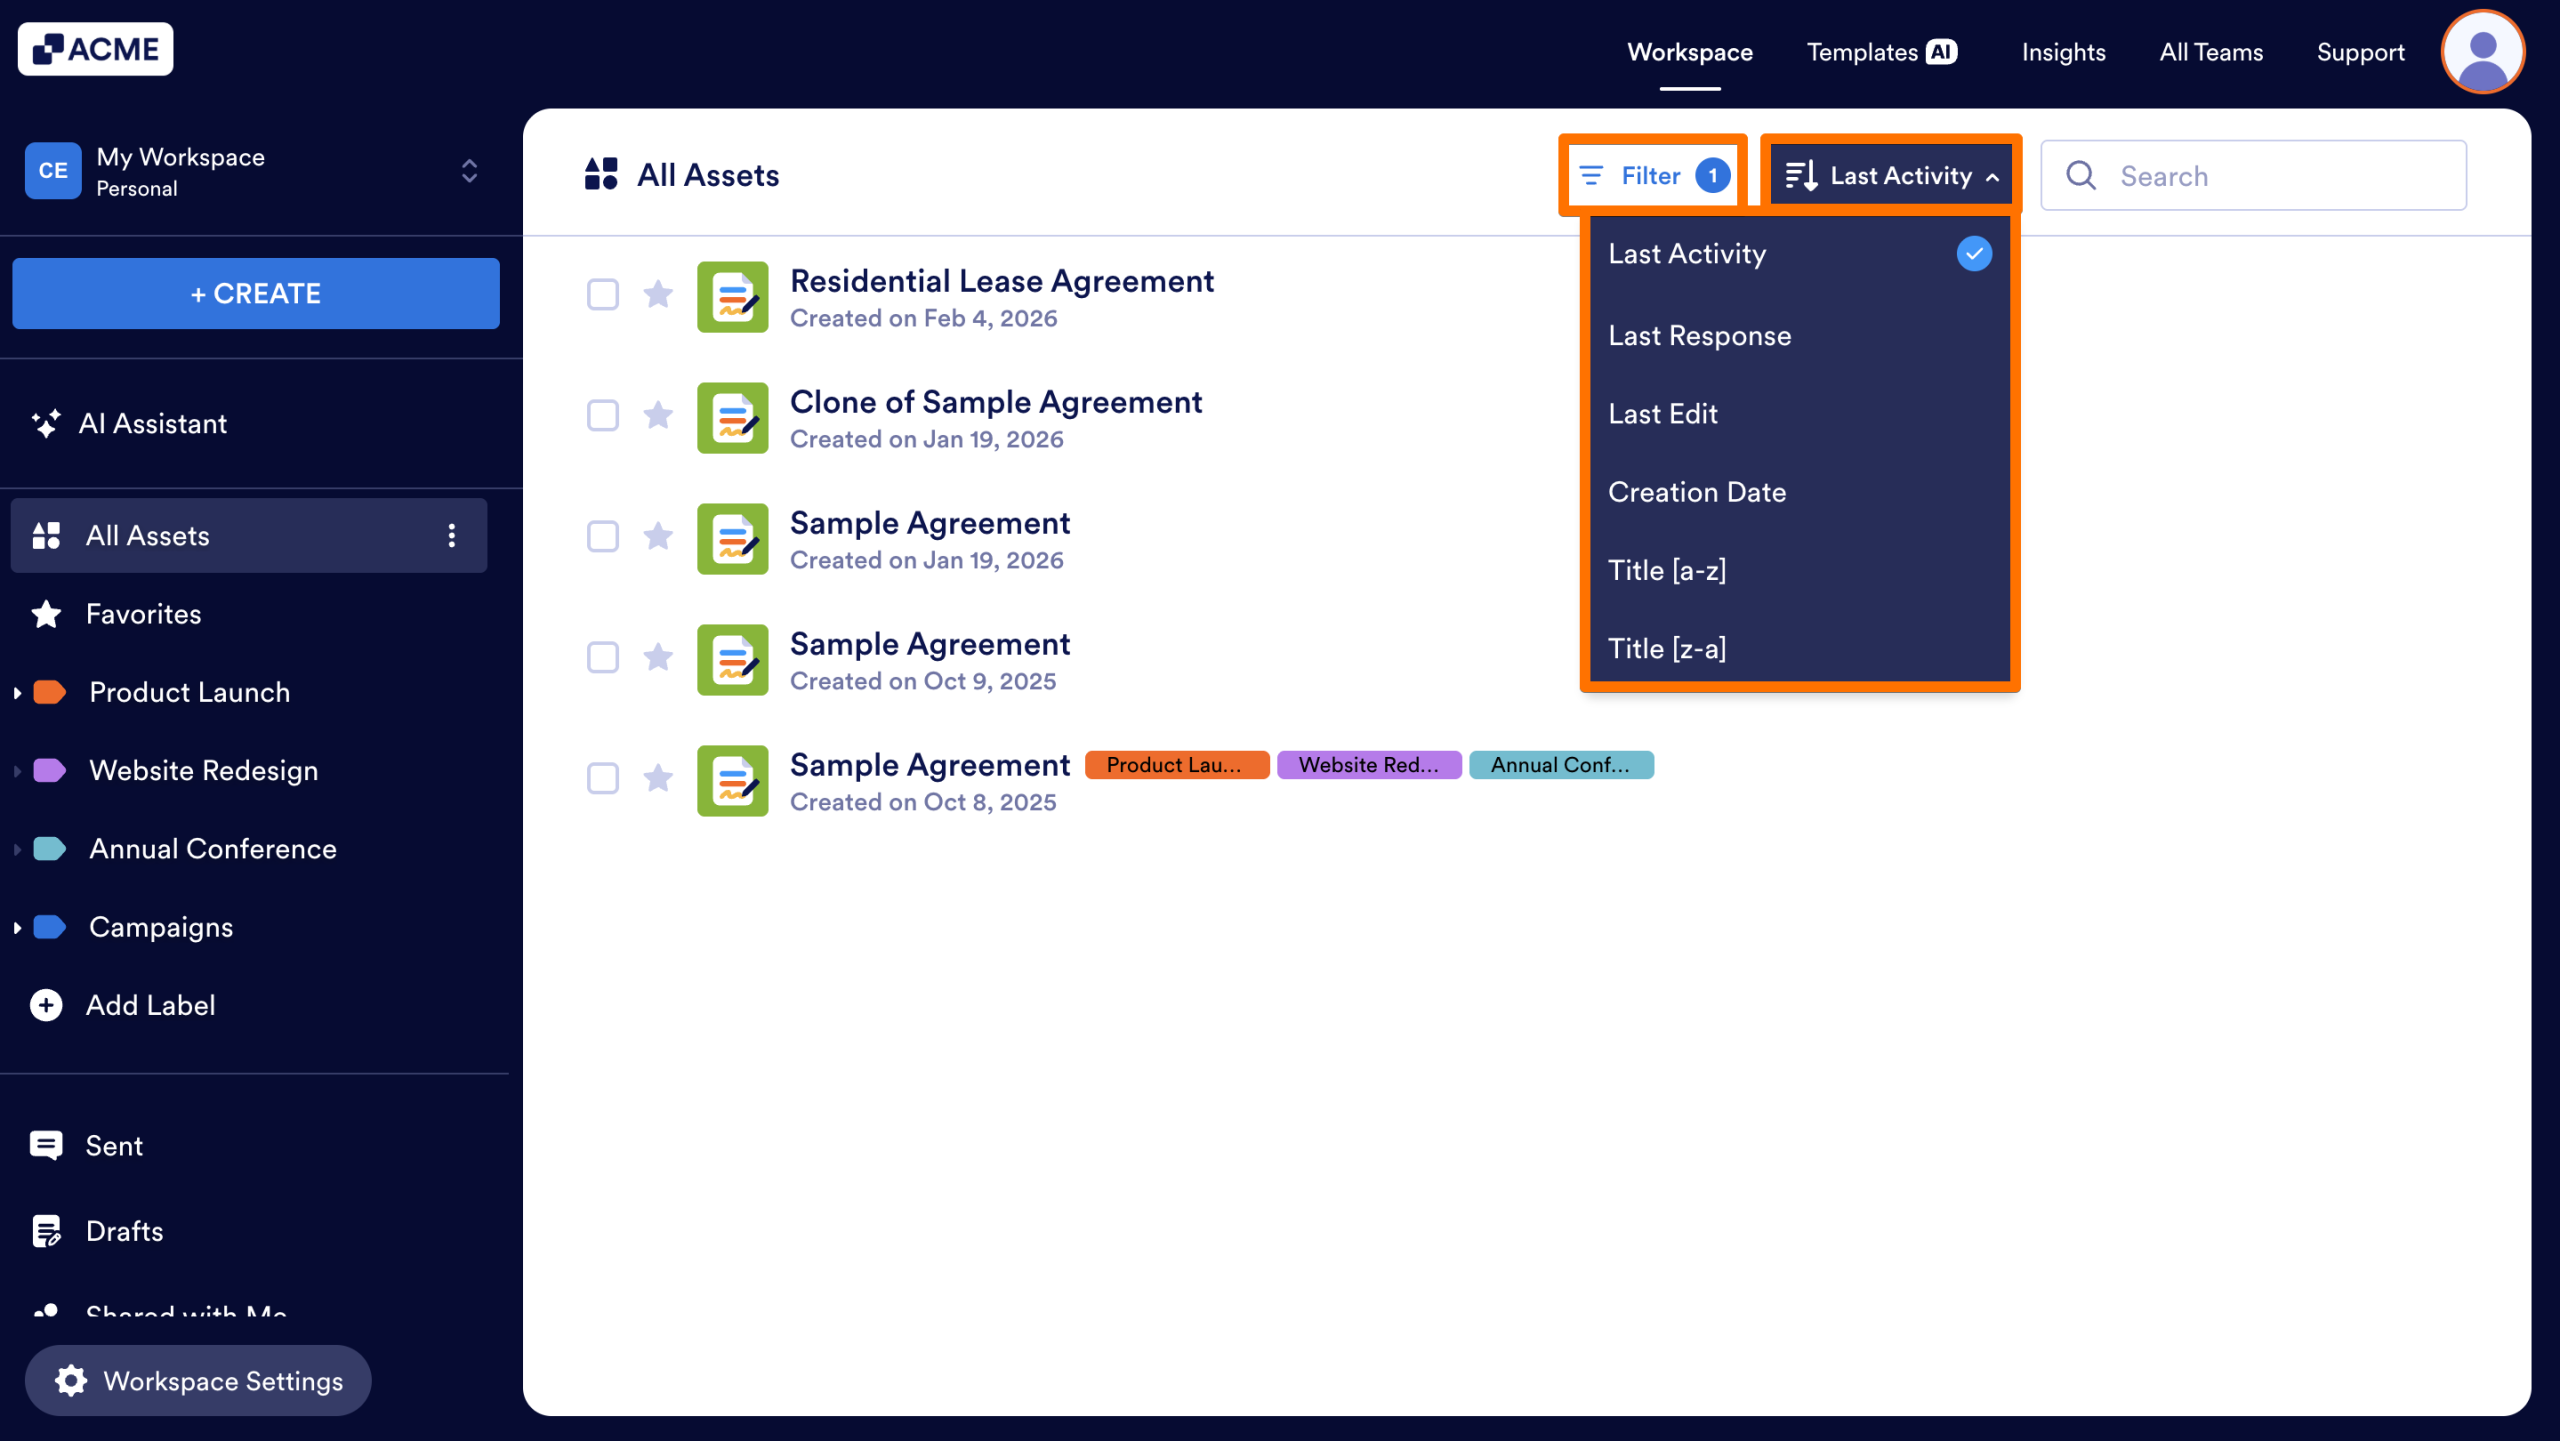Open the user profile avatar menu
The width and height of the screenshot is (2560, 1441).
pyautogui.click(x=2483, y=51)
